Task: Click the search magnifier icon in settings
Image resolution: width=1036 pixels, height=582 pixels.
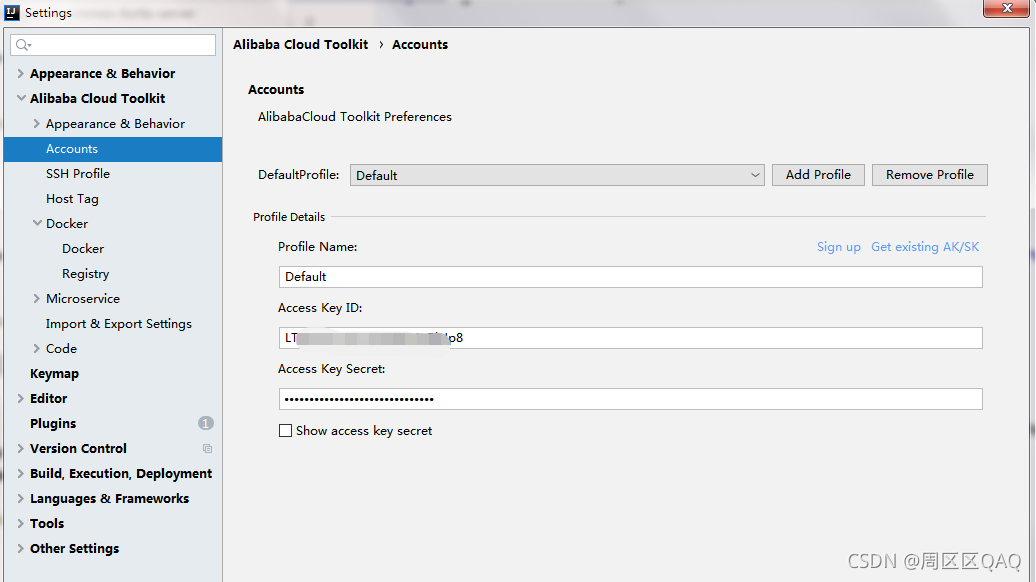Action: pyautogui.click(x=22, y=45)
